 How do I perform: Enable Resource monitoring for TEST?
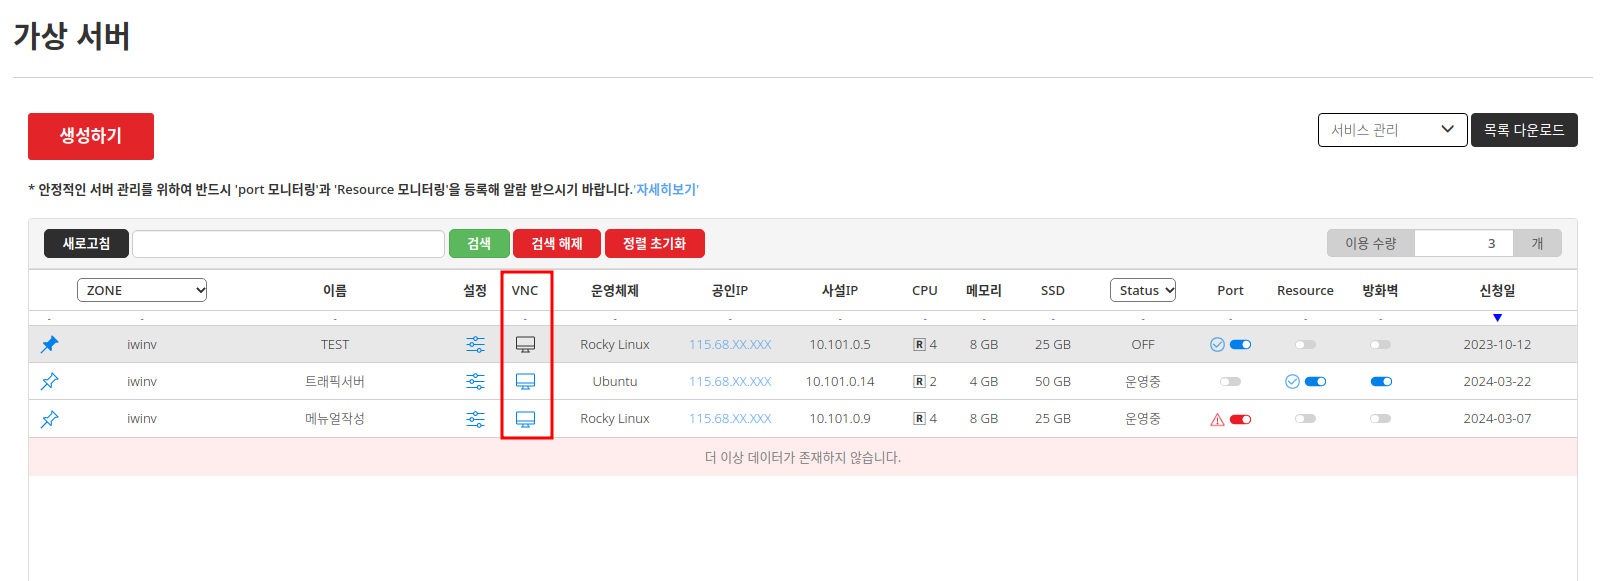1305,344
